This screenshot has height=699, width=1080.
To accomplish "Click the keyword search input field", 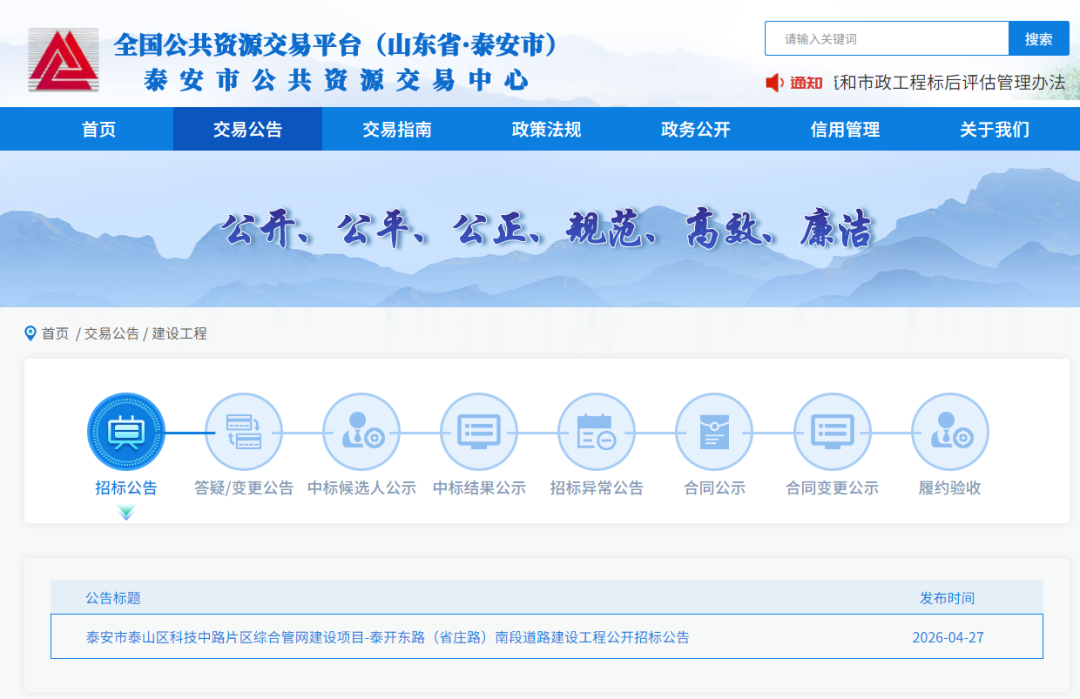I will click(887, 39).
